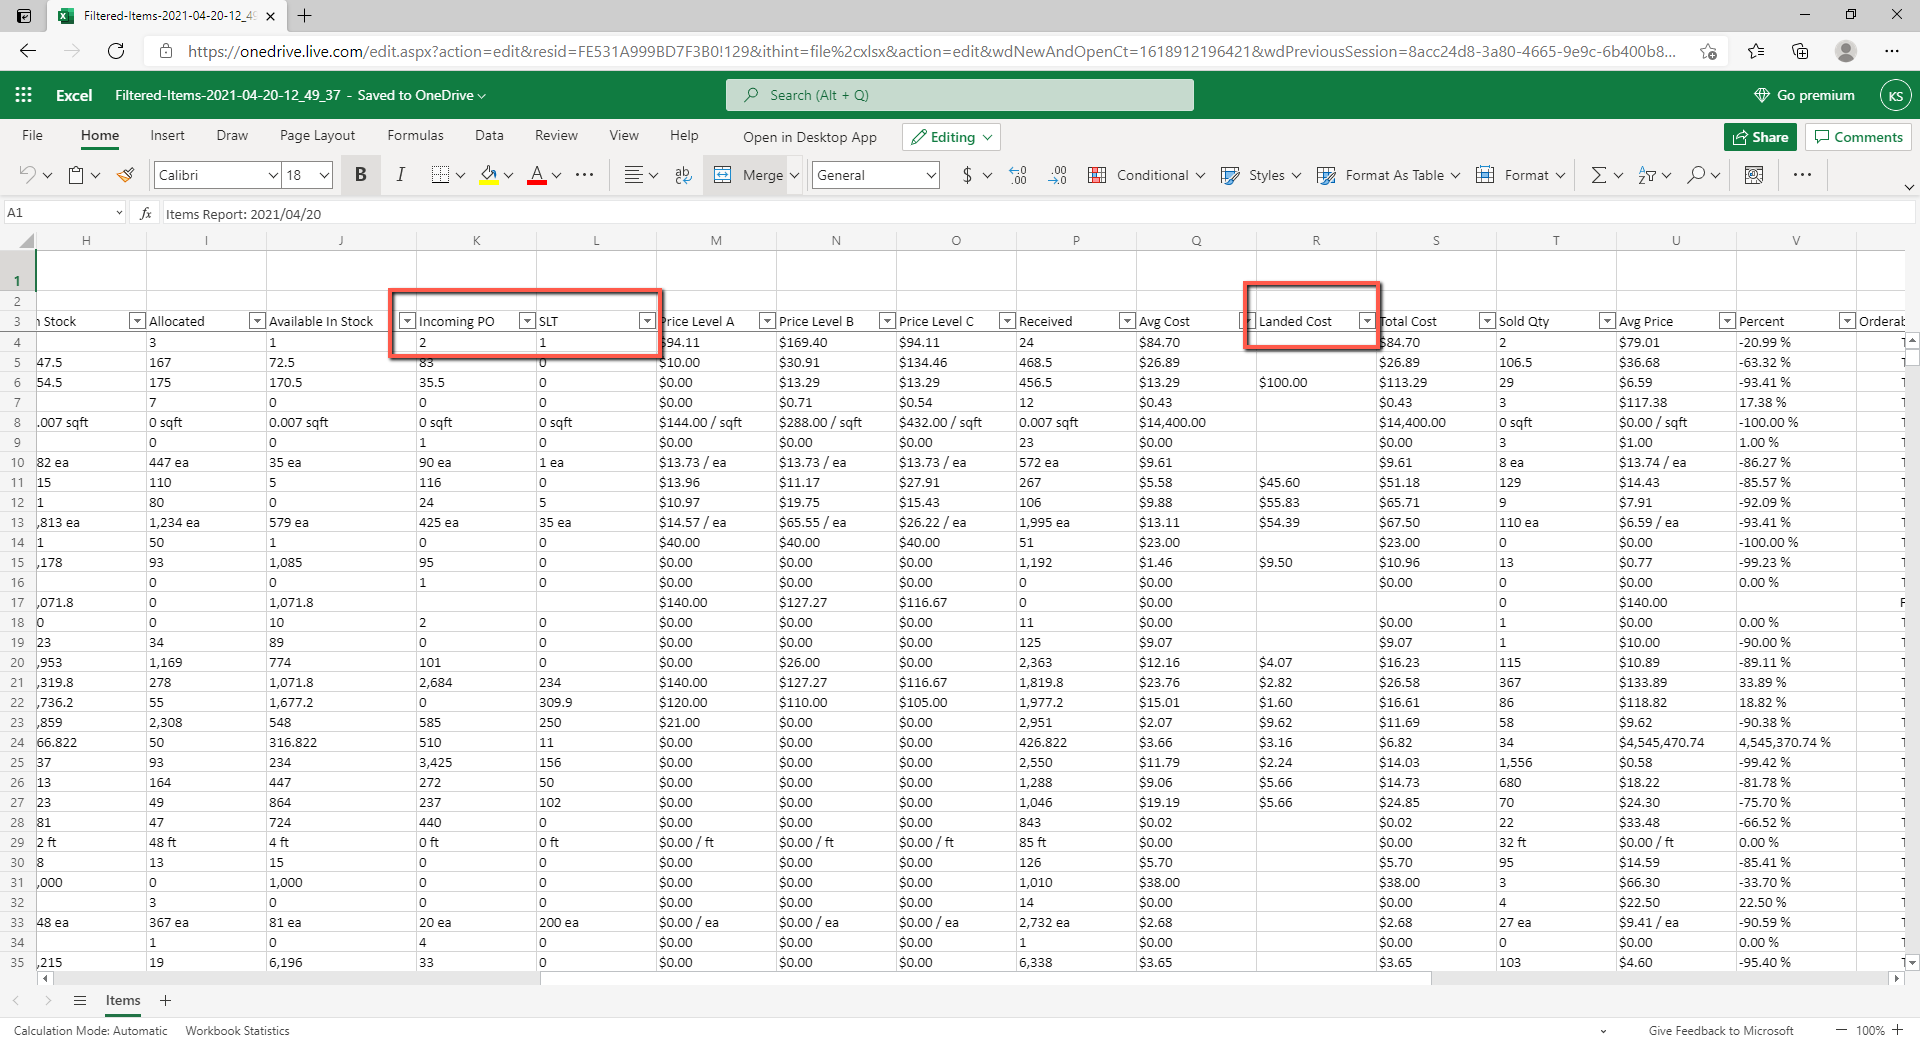1920x1040 pixels.
Task: Click the AutoSum sigma icon
Action: pyautogui.click(x=1598, y=175)
